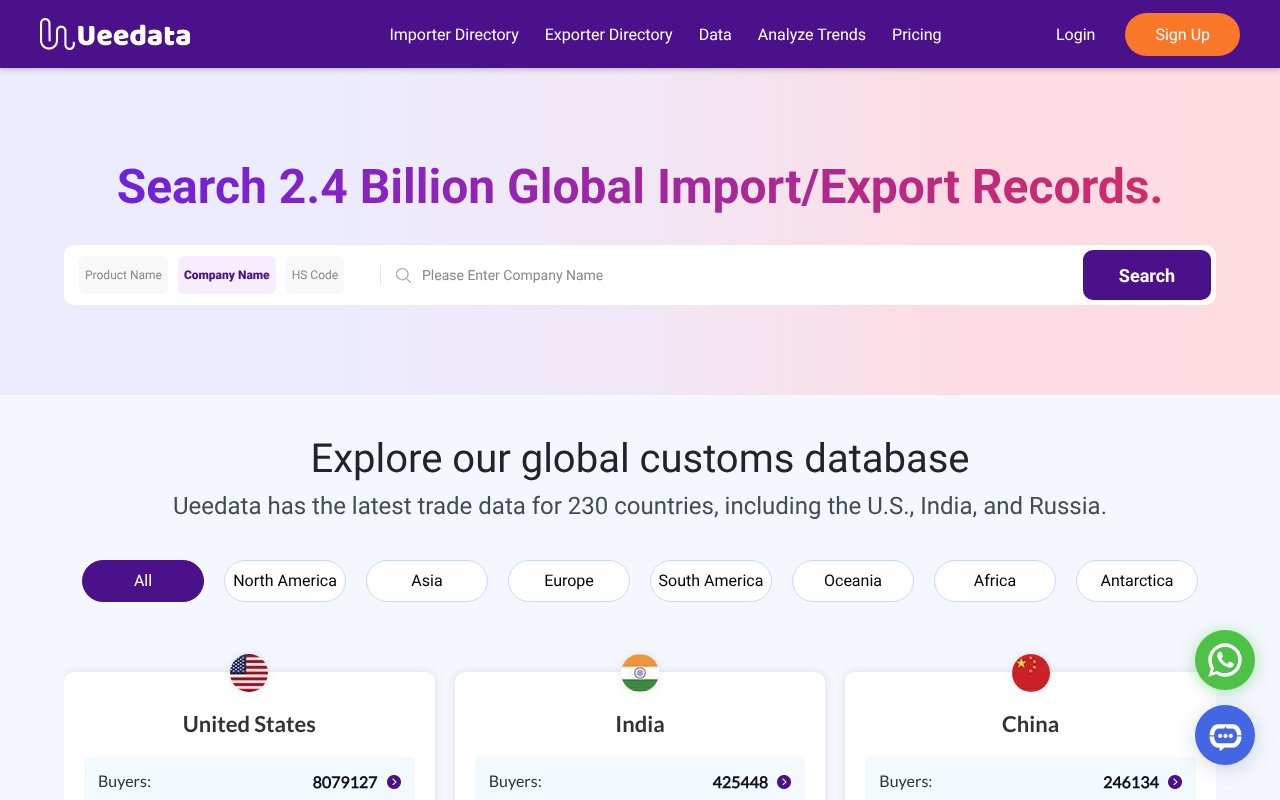This screenshot has width=1280, height=800.
Task: Open the Pricing page
Action: pyautogui.click(x=916, y=34)
